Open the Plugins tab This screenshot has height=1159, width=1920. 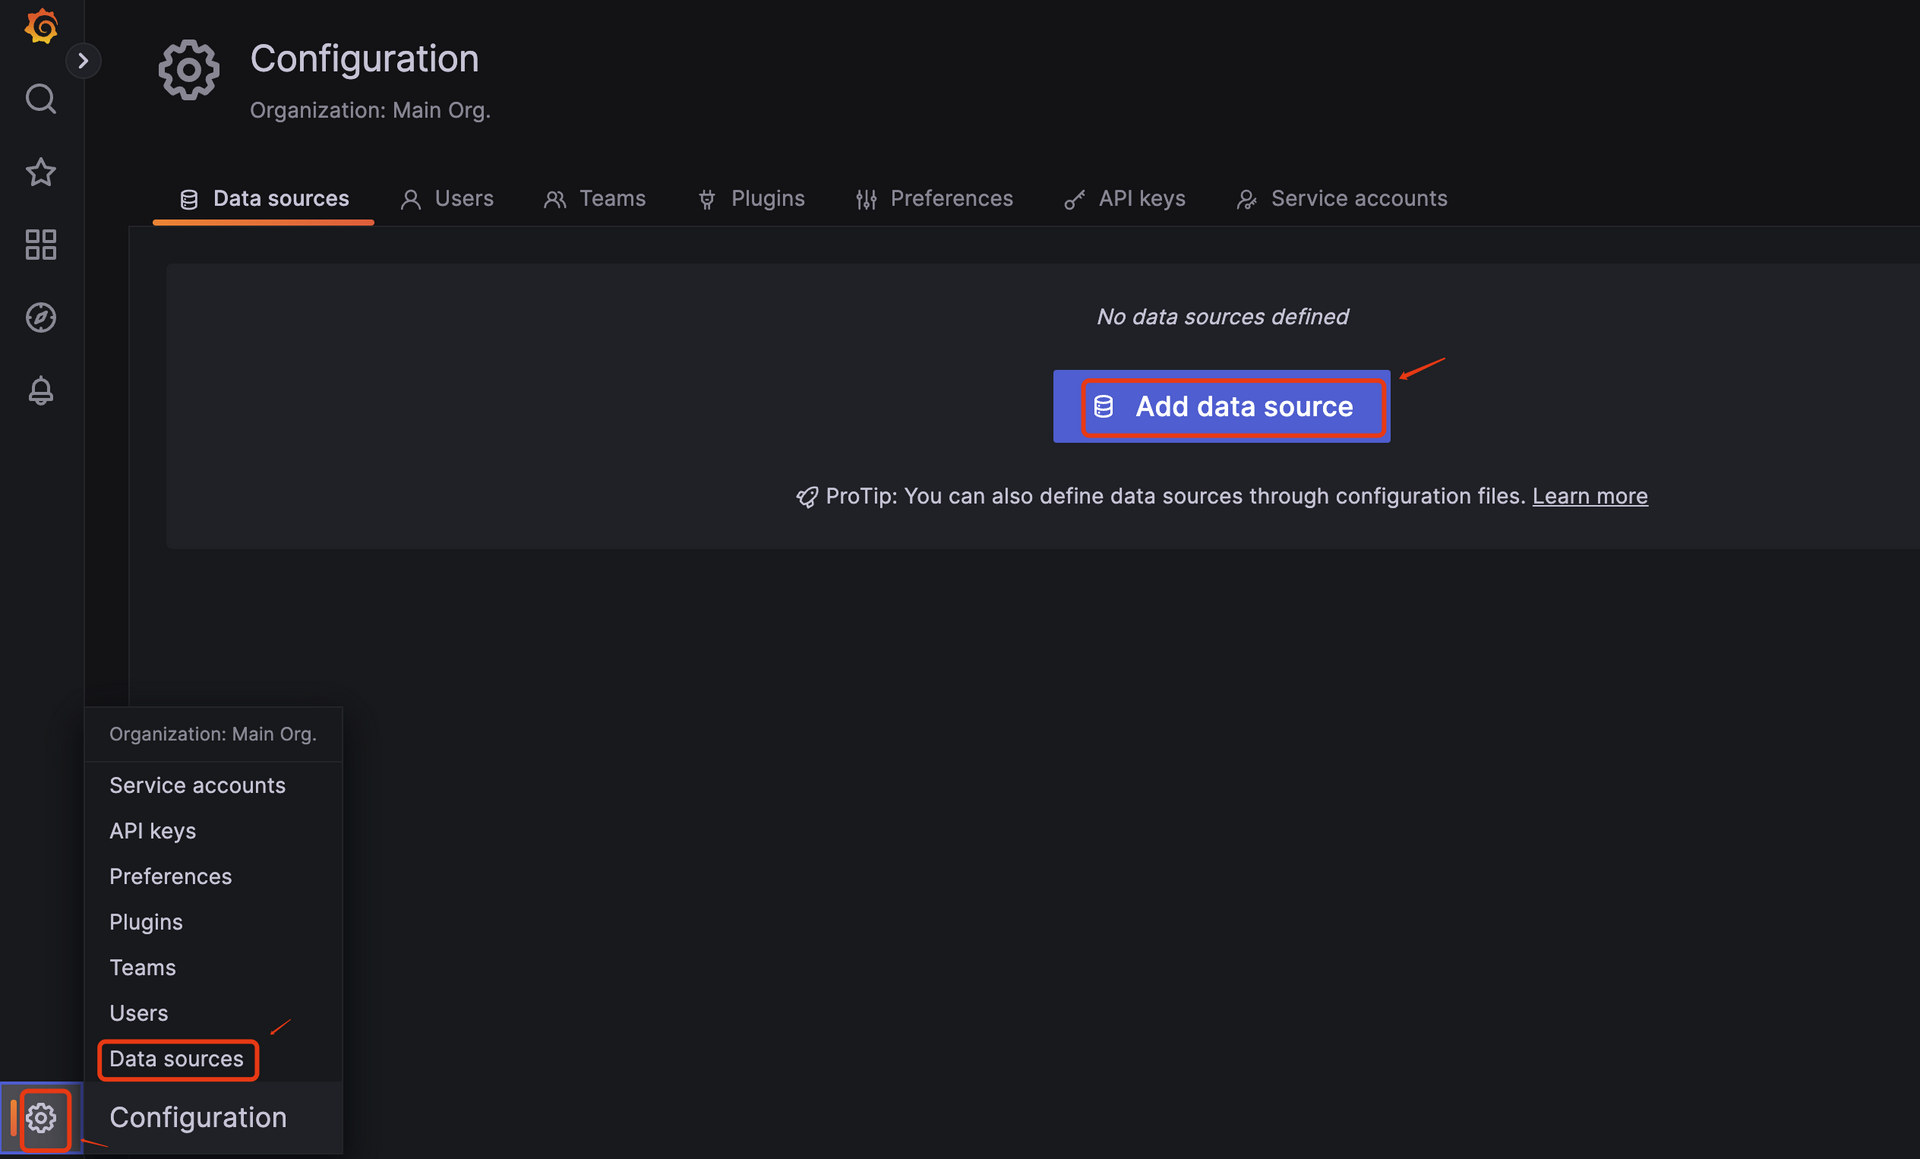click(751, 199)
